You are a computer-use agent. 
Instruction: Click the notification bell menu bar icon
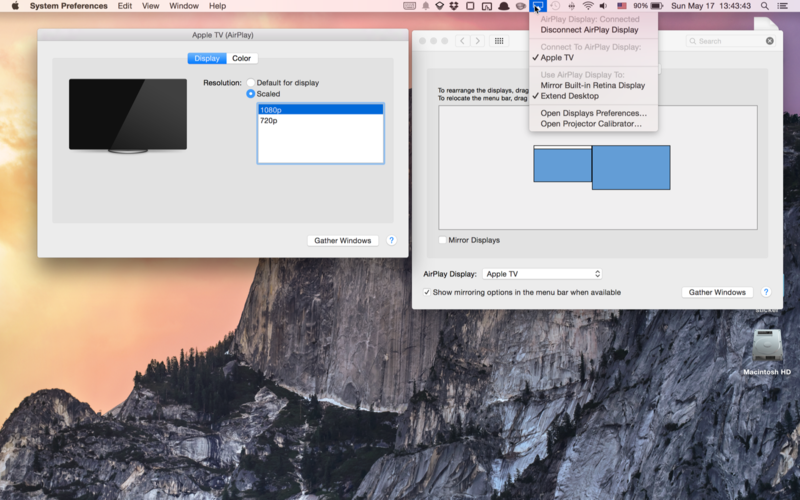tap(425, 6)
